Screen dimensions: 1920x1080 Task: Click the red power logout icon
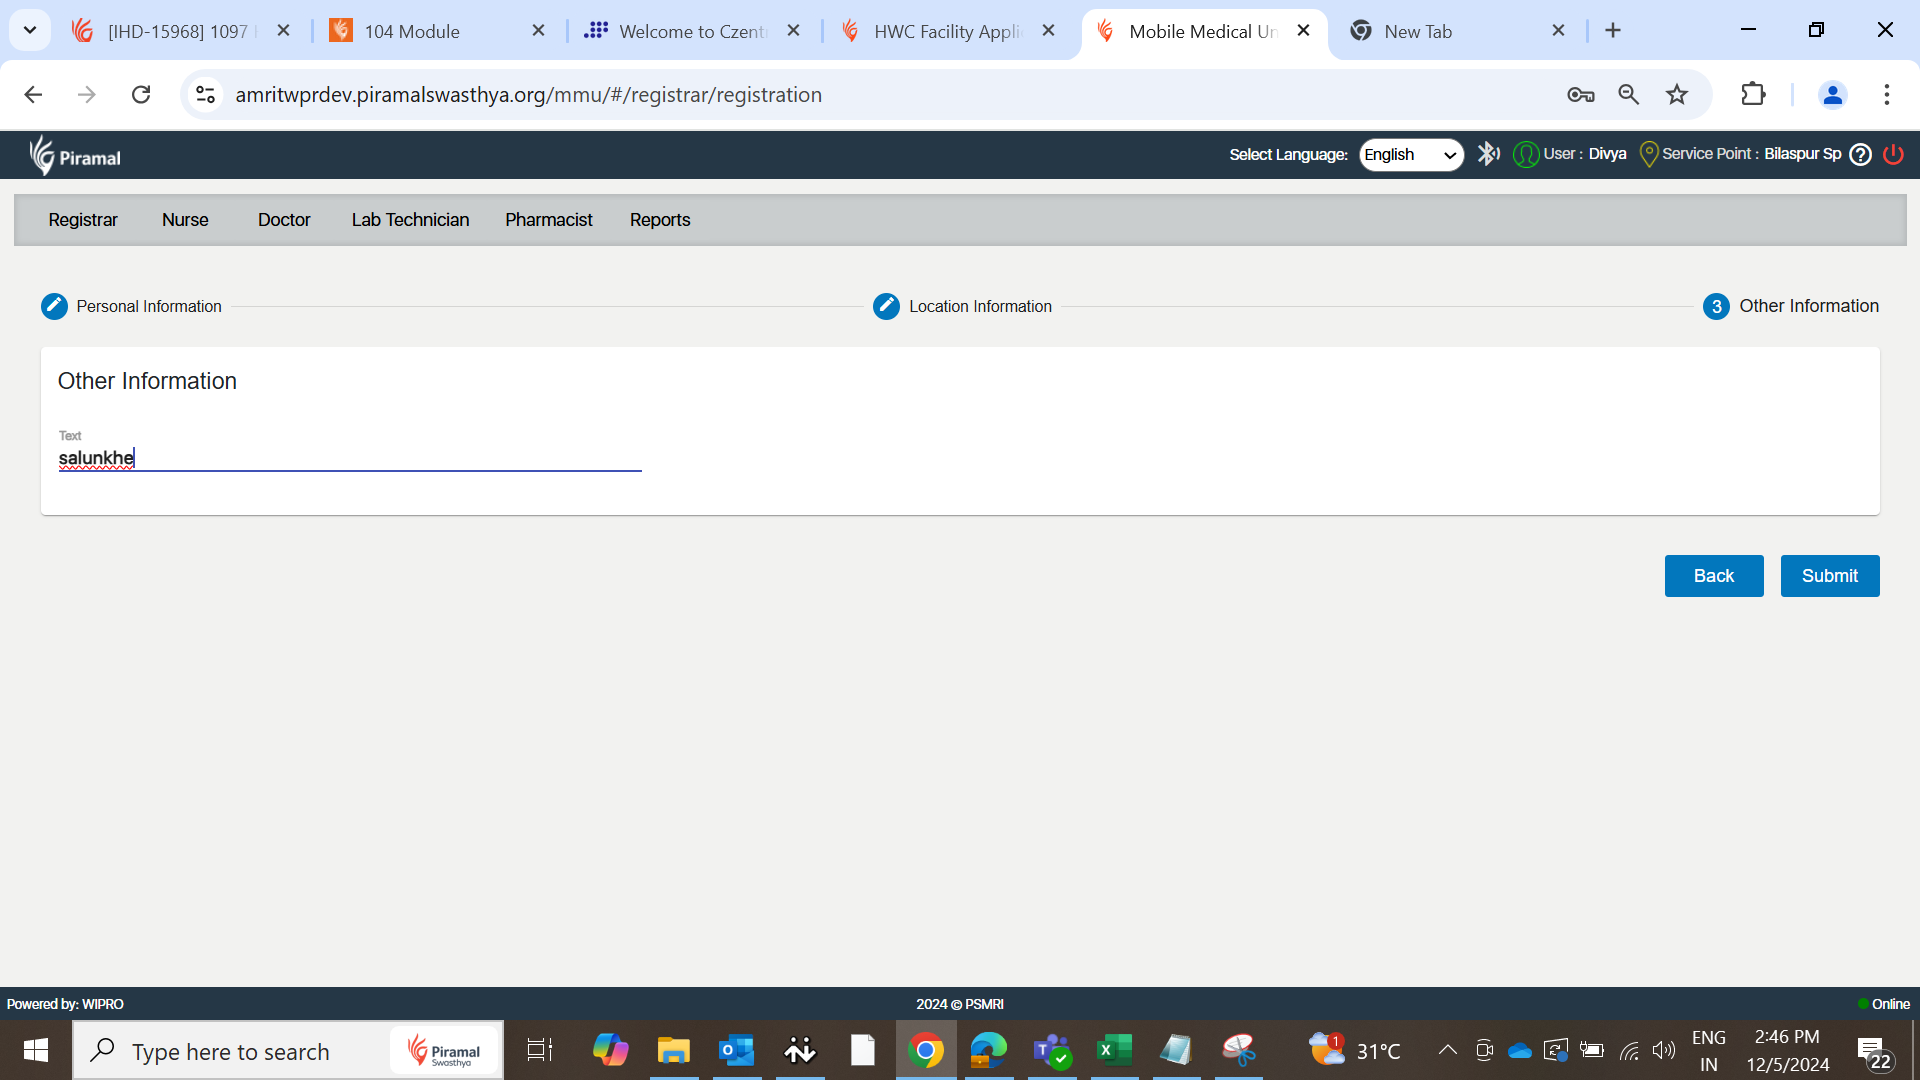[x=1893, y=154]
